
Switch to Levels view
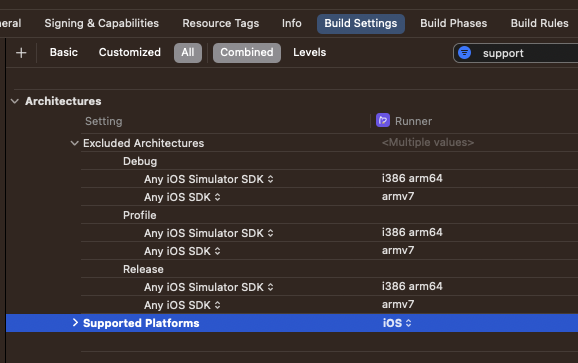coord(309,52)
